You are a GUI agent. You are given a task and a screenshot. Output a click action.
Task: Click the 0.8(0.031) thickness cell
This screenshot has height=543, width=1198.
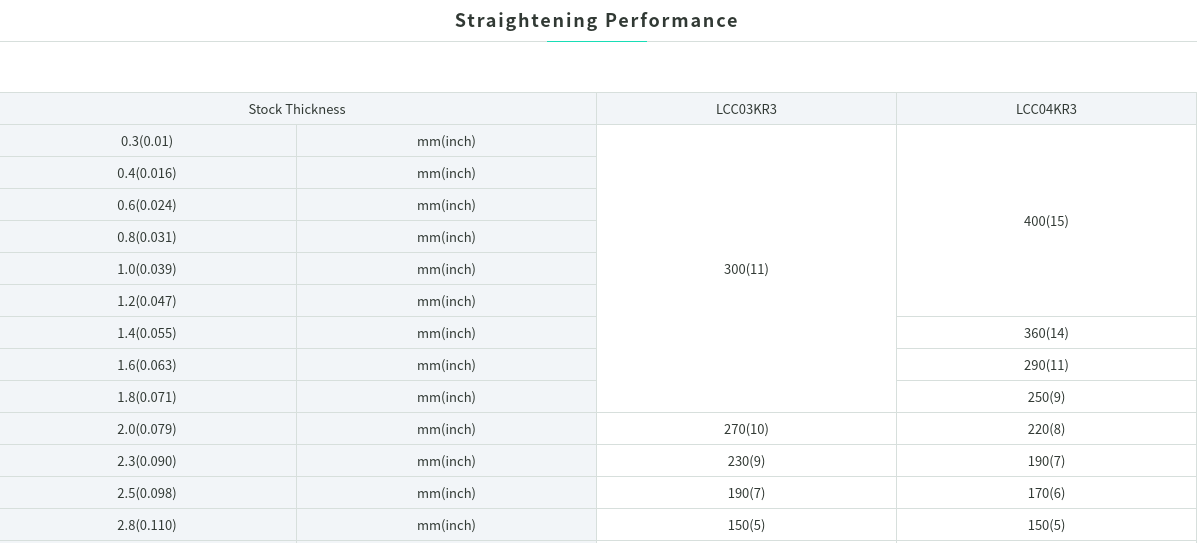pos(147,238)
